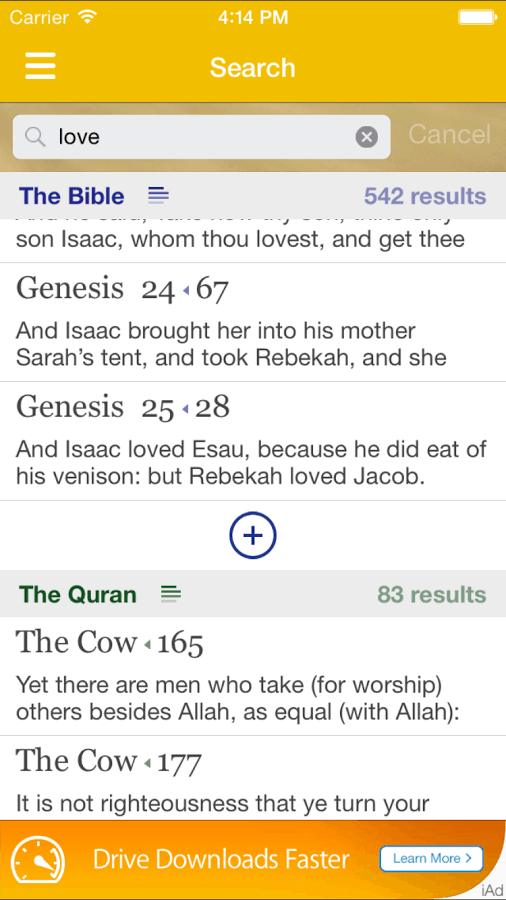Viewport: 506px width, 900px height.
Task: Cancel the search
Action: (449, 134)
